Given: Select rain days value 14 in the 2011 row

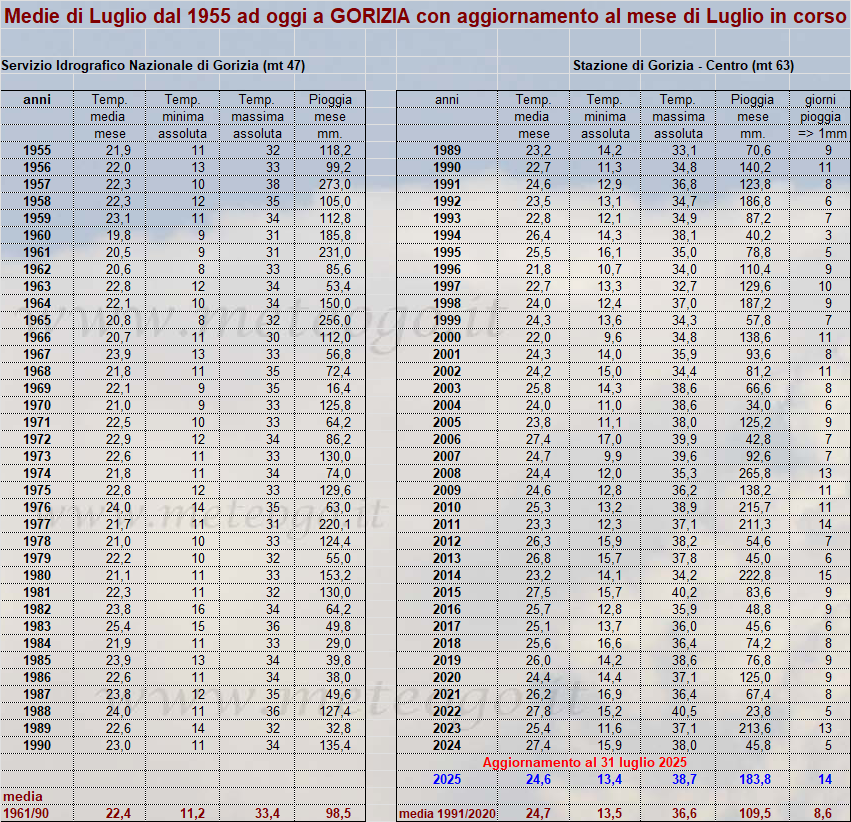Looking at the screenshot, I should [825, 524].
